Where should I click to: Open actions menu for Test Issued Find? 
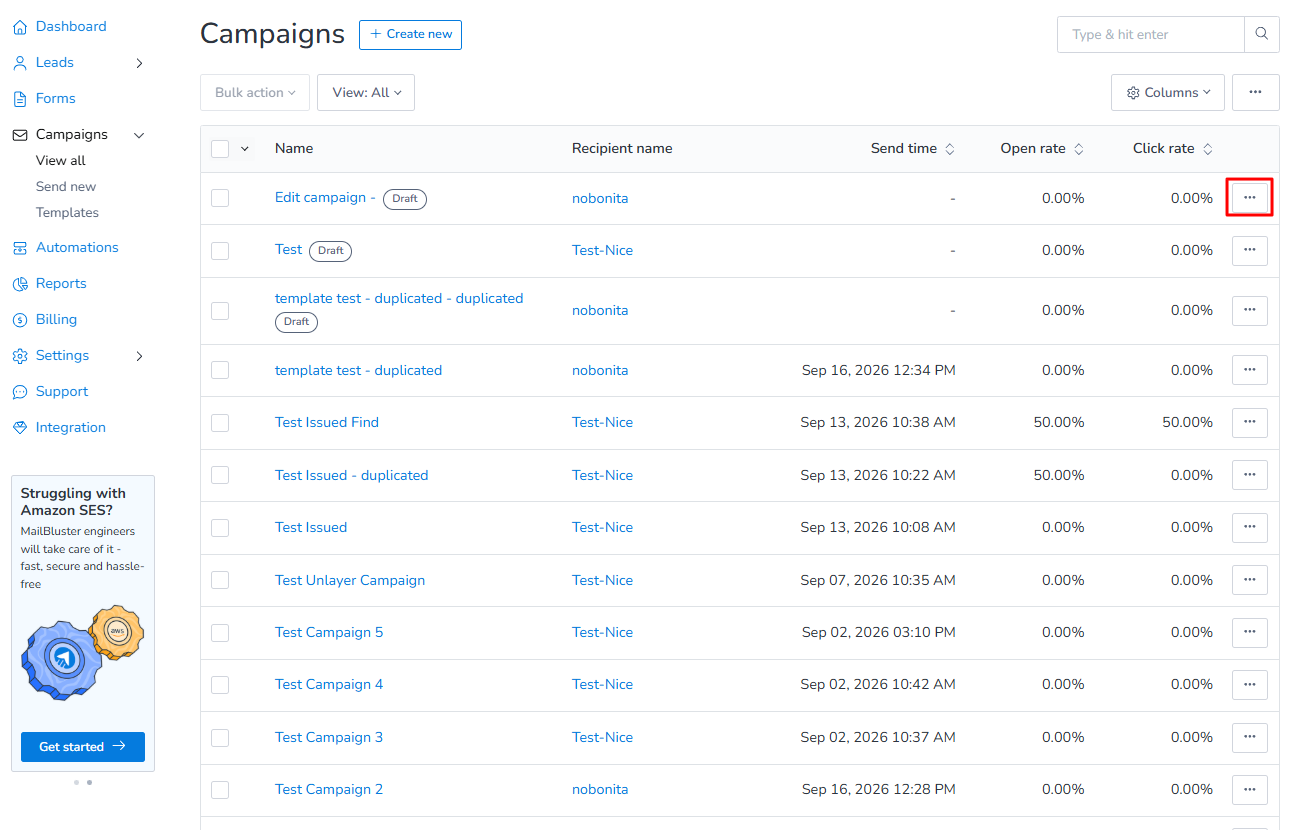coord(1250,422)
